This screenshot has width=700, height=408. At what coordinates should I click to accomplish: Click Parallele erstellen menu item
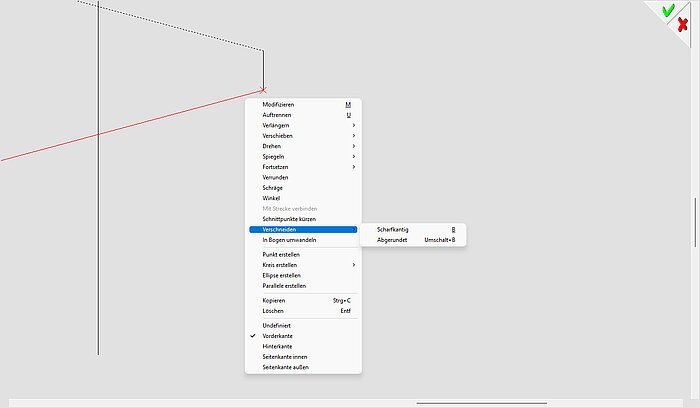284,286
